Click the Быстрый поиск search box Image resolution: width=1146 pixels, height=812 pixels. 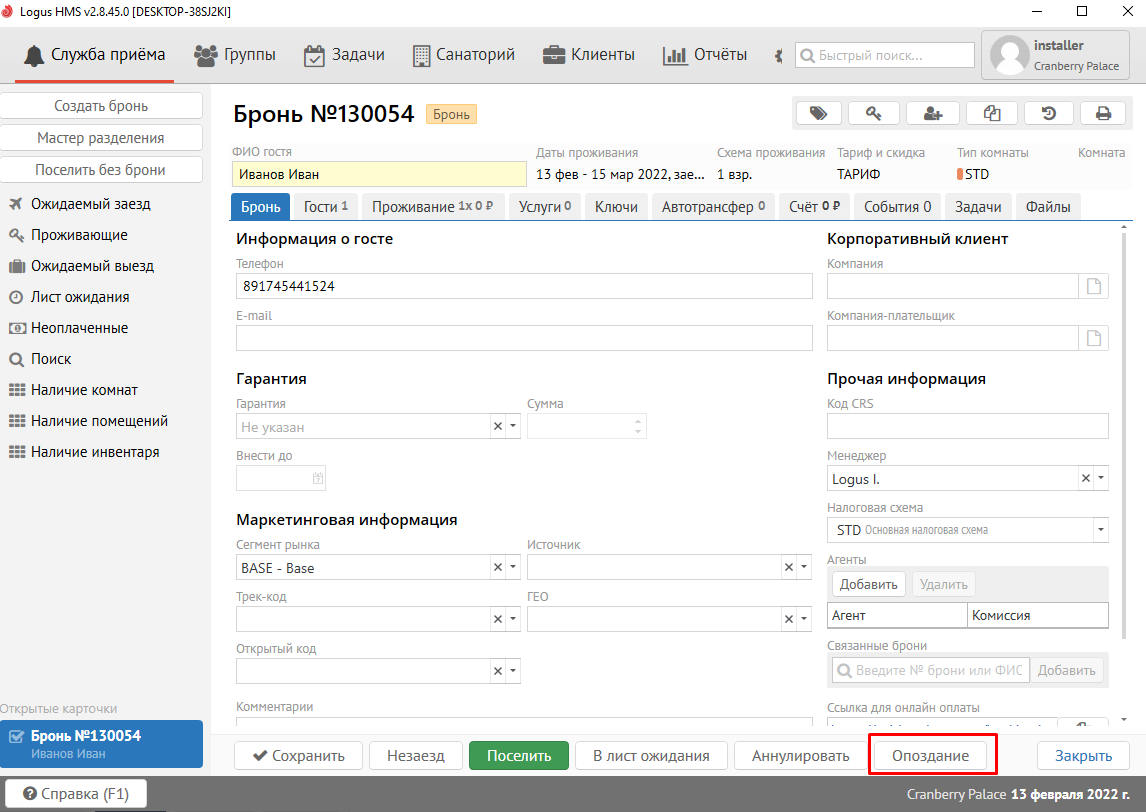point(885,55)
